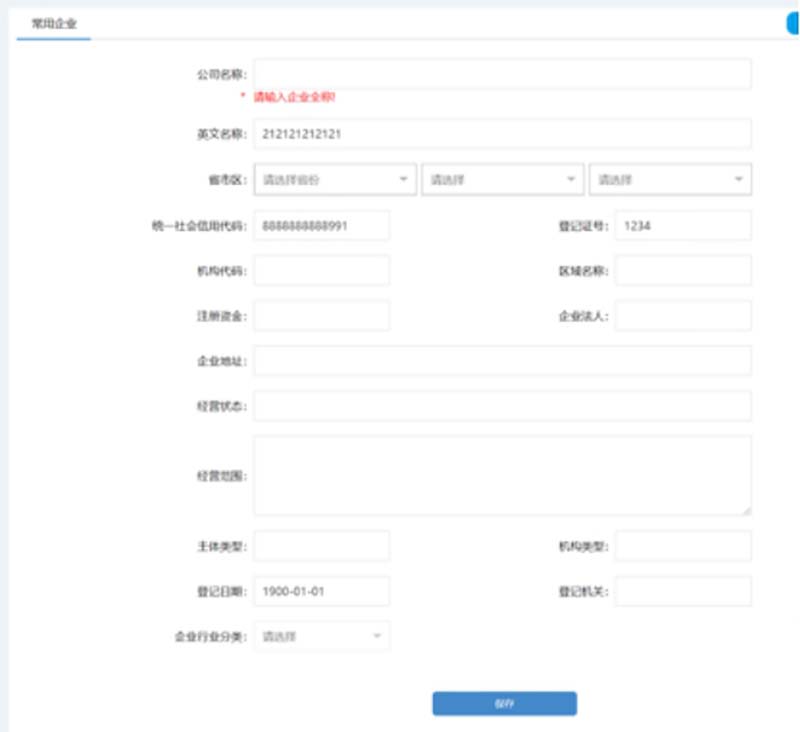Focus the 登记机关 input field
This screenshot has width=800, height=732.
pos(683,591)
